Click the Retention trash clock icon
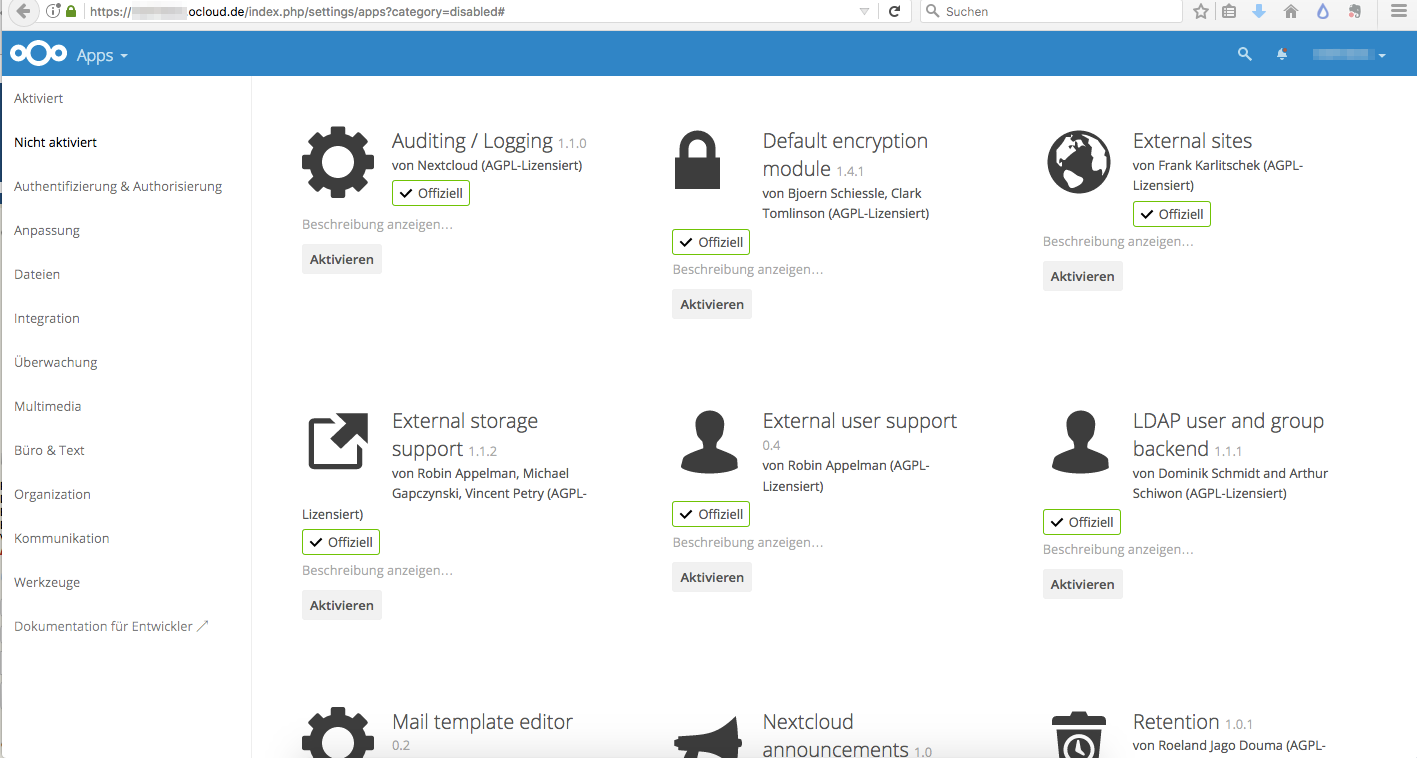Screen dimensions: 1417x758 click(x=1079, y=736)
